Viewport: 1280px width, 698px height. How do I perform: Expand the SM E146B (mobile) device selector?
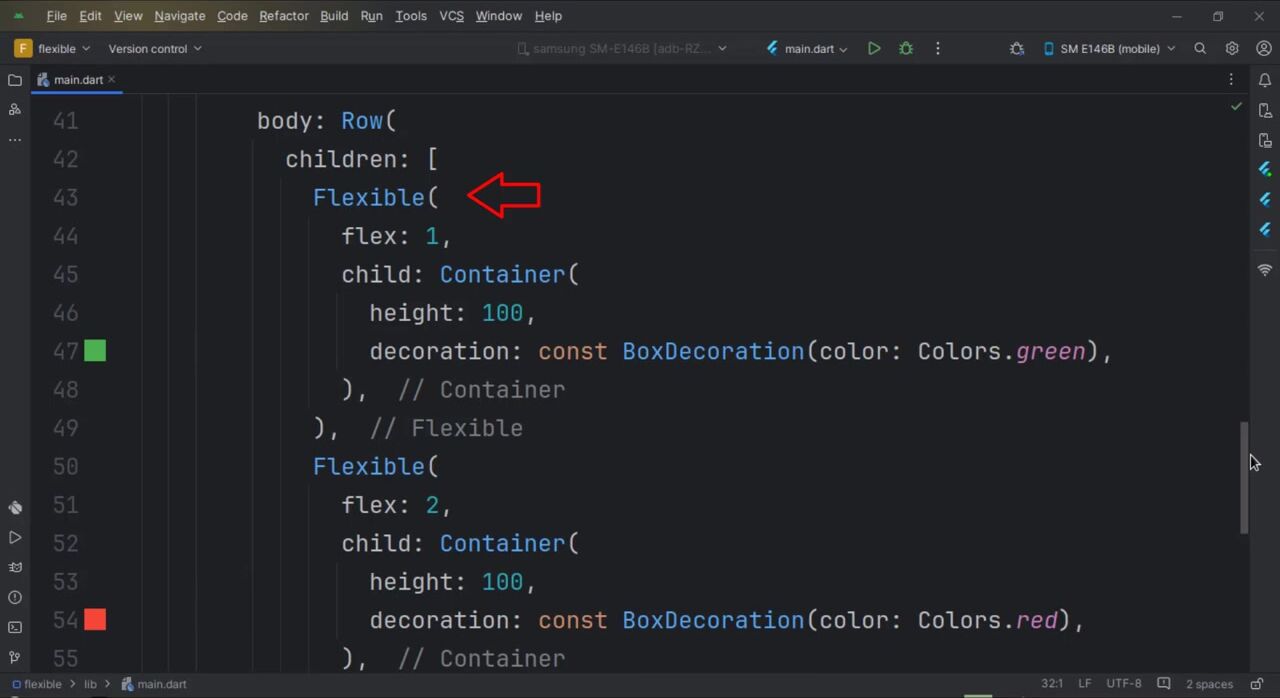coord(1109,48)
